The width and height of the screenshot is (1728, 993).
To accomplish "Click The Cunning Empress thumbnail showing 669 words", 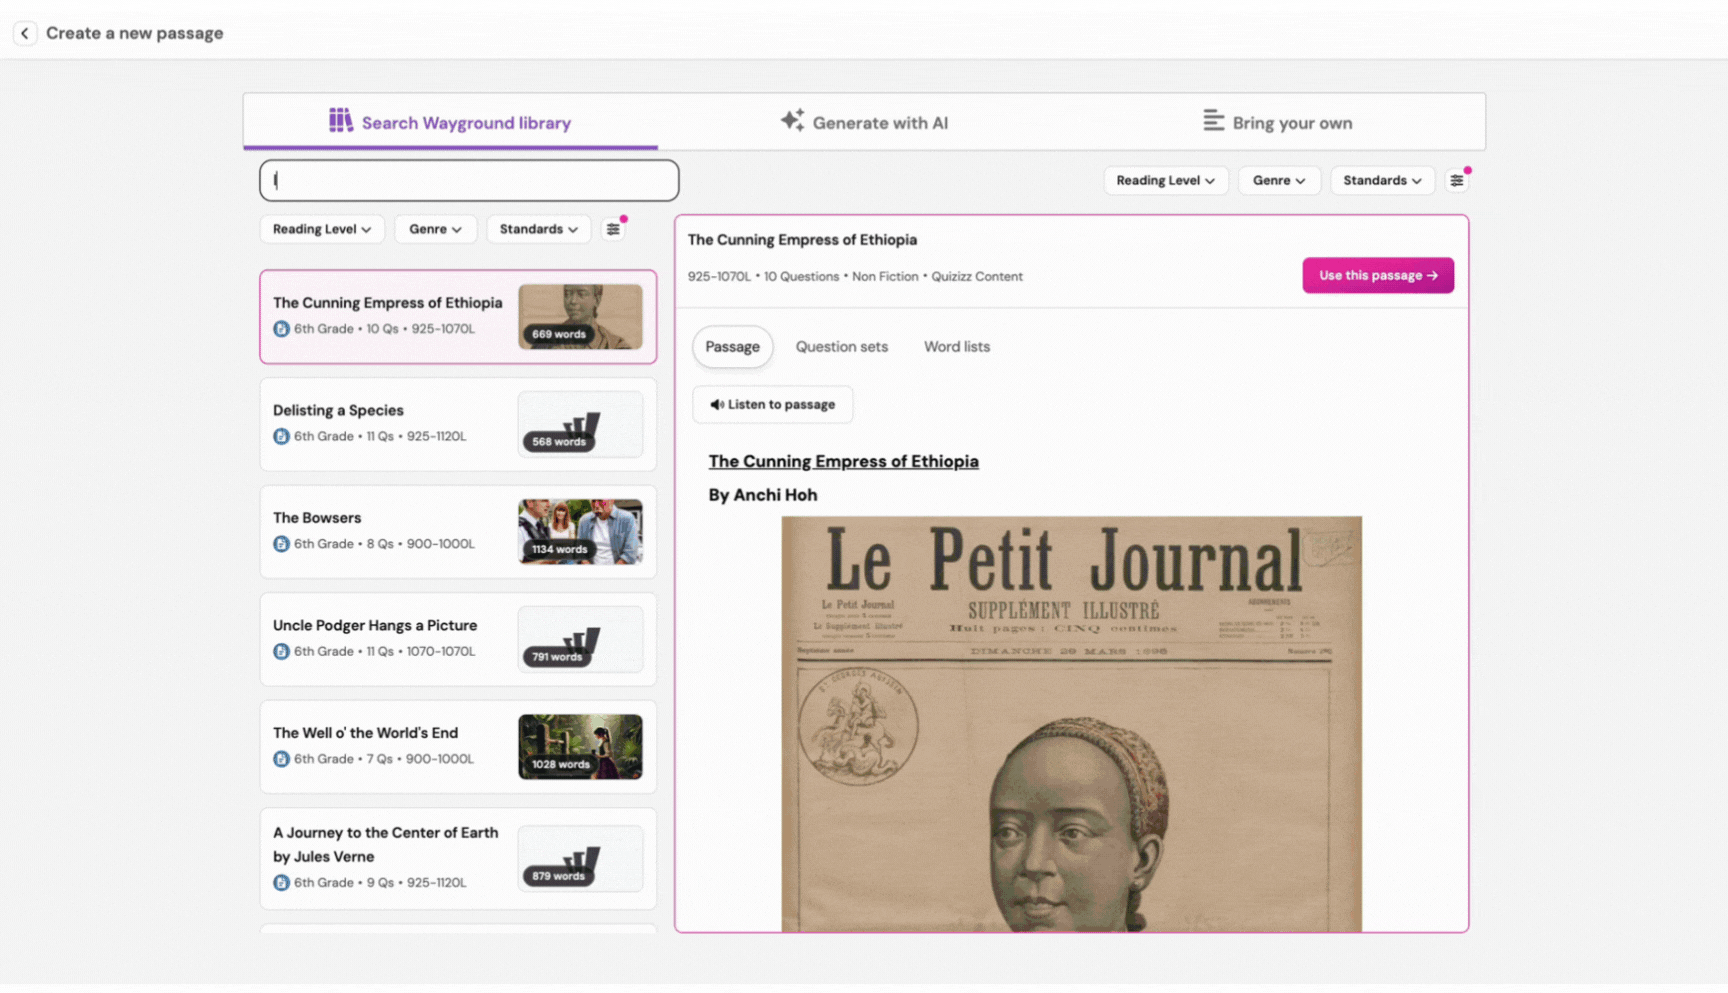I will tap(580, 317).
